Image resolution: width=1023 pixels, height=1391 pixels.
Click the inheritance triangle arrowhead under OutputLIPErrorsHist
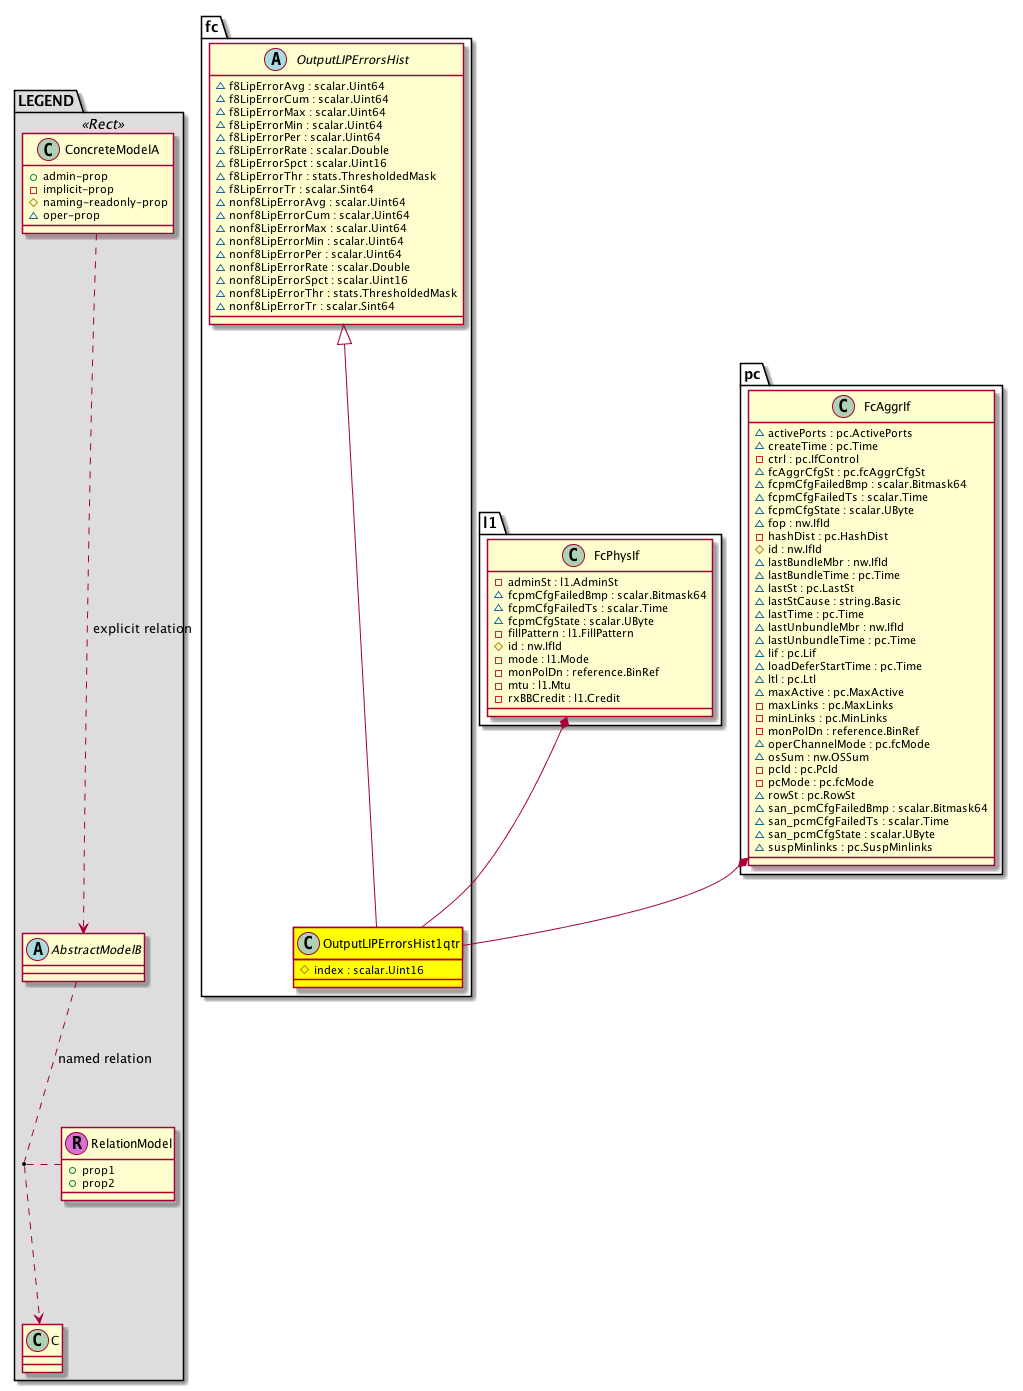[x=344, y=336]
